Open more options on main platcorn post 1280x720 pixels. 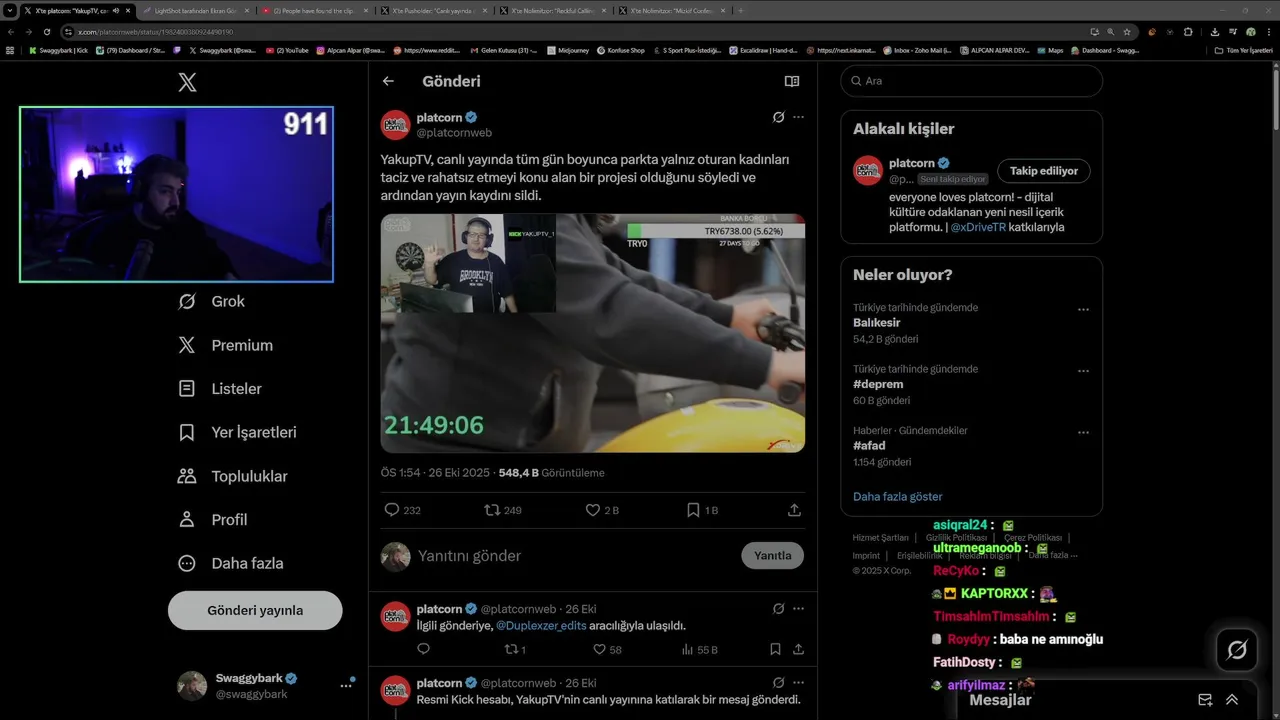coord(798,117)
